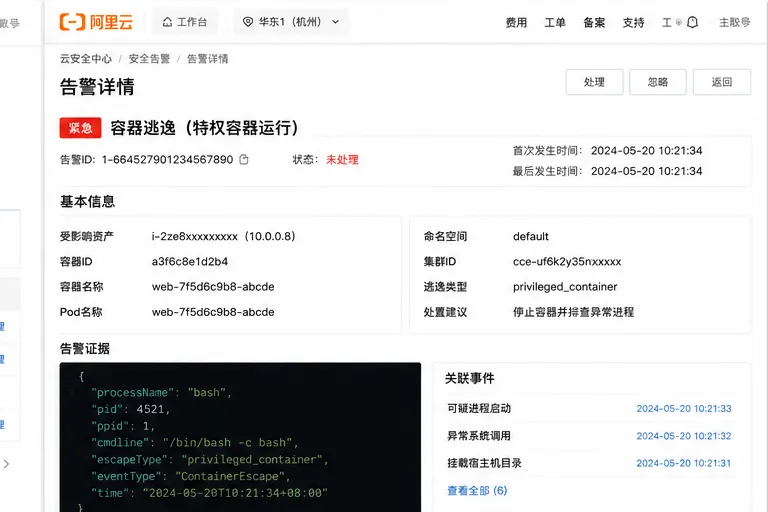Open 工单 in the top menu

(x=555, y=23)
